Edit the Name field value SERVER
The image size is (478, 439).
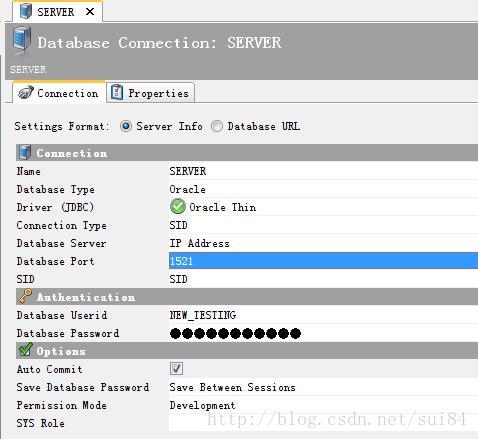pos(323,171)
